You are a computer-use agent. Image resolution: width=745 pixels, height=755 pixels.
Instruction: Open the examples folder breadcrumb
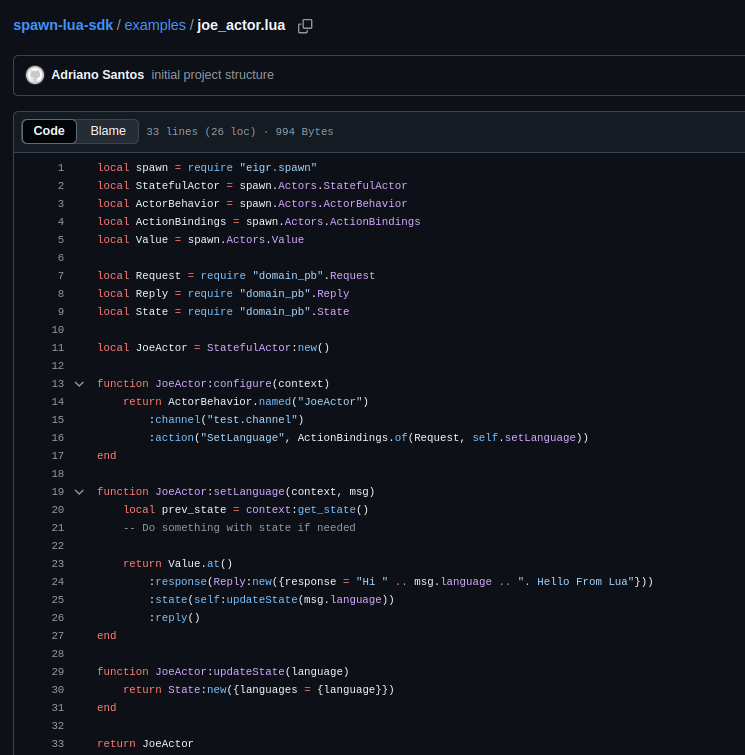155,25
